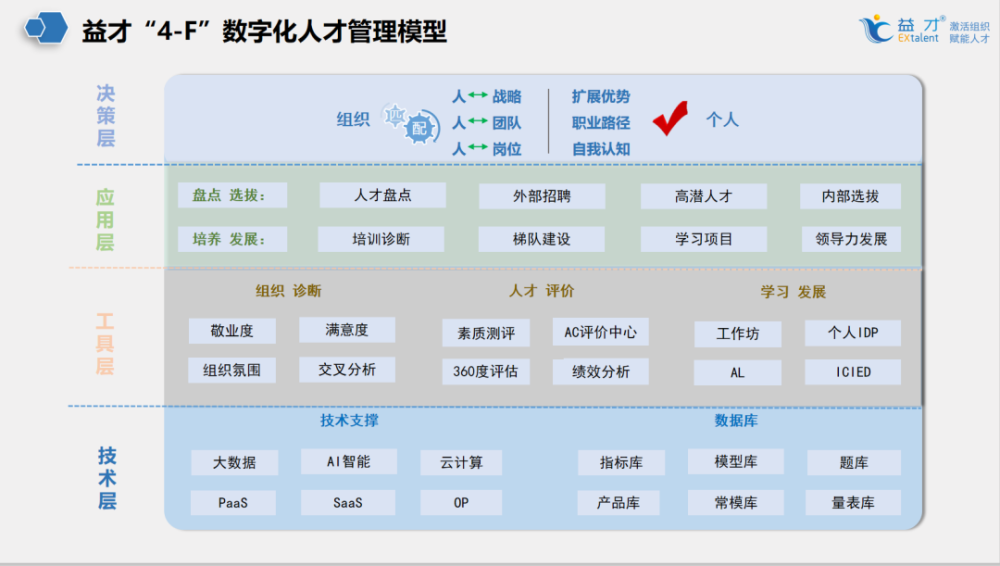Click the AC评价中心 box
Screen dimensions: 1000x566
pos(600,332)
